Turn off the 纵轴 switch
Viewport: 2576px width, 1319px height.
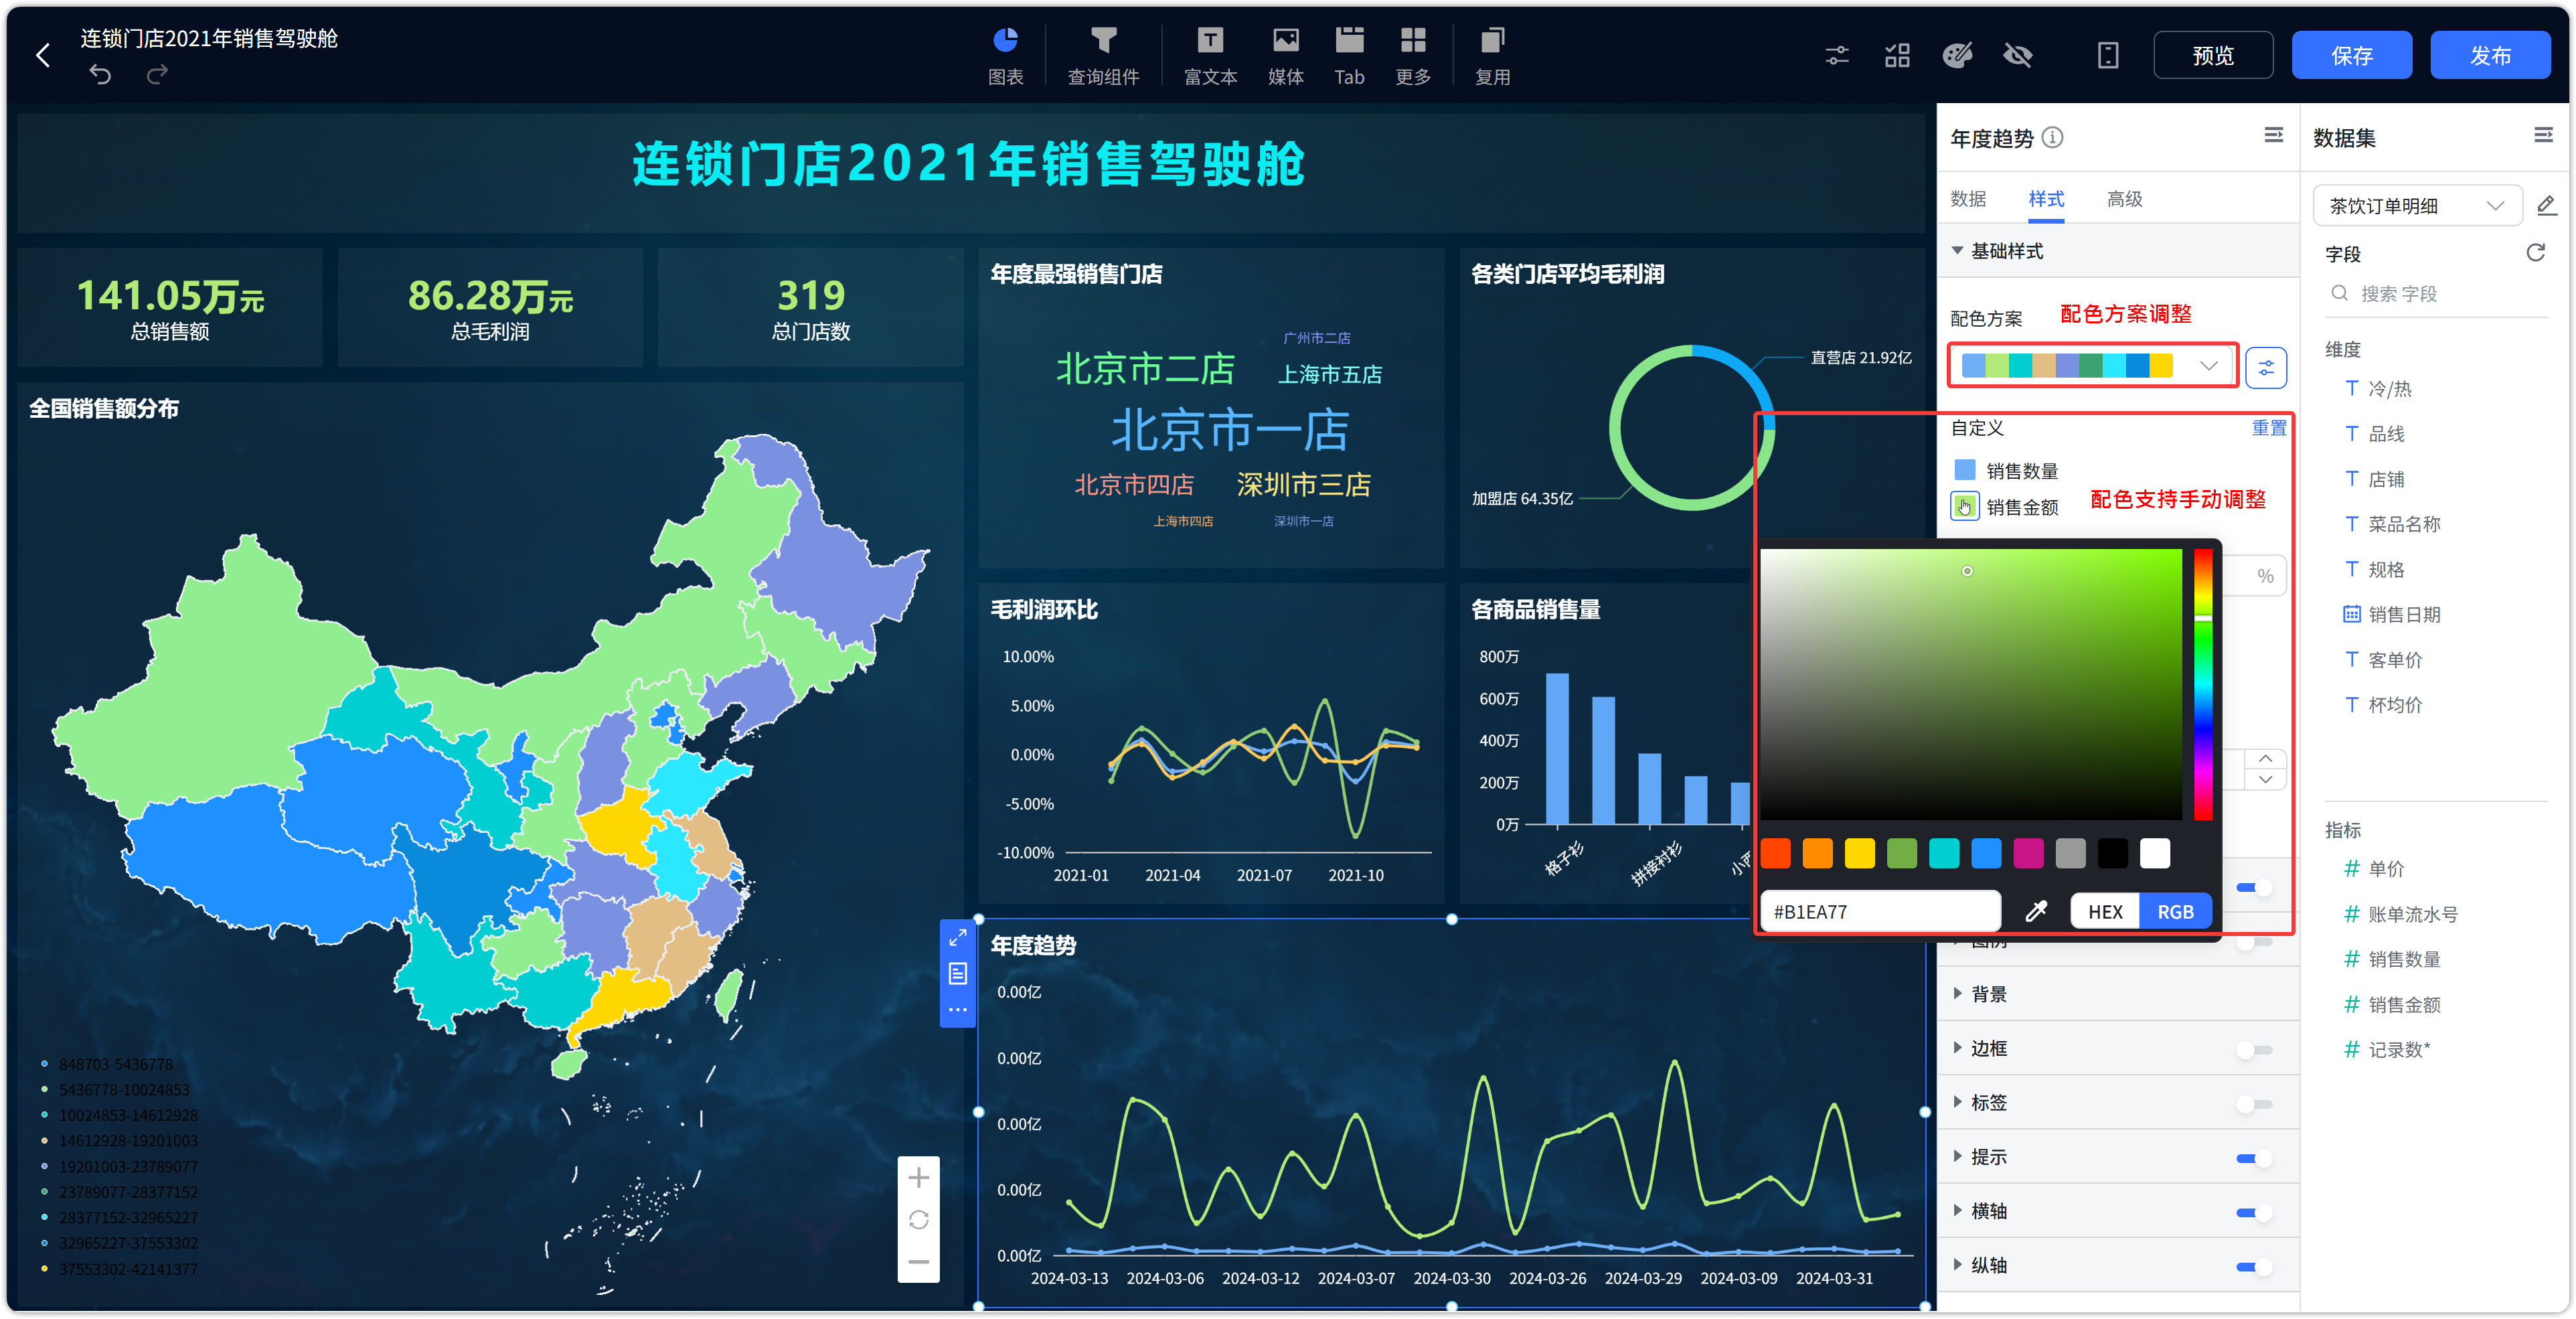coord(2254,1266)
